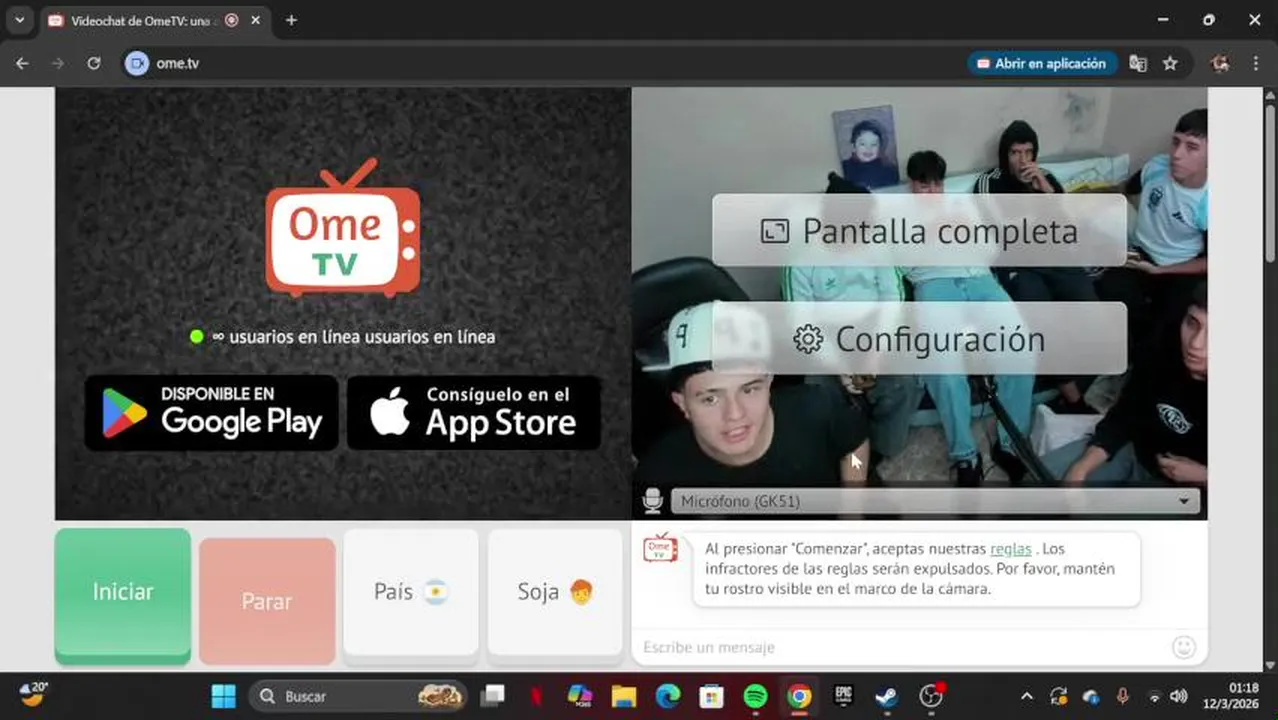Go forward to the next page
Viewport: 1278px width, 720px height.
click(58, 63)
